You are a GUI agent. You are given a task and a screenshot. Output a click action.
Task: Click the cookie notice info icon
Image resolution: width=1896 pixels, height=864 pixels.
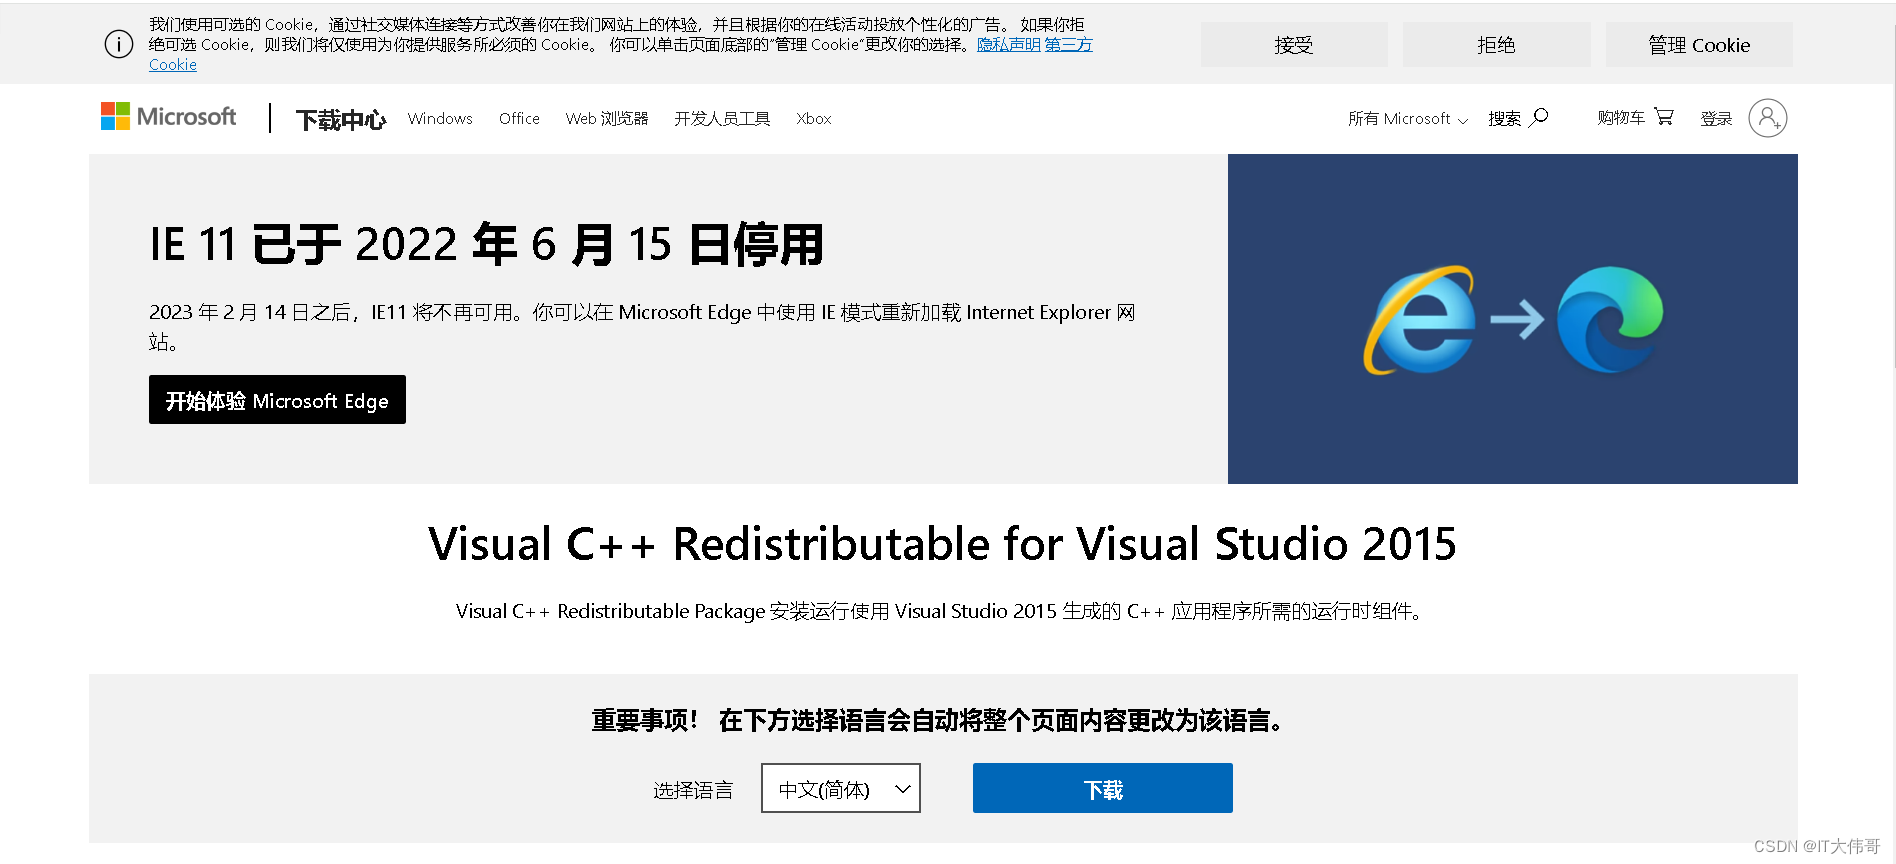(x=119, y=44)
